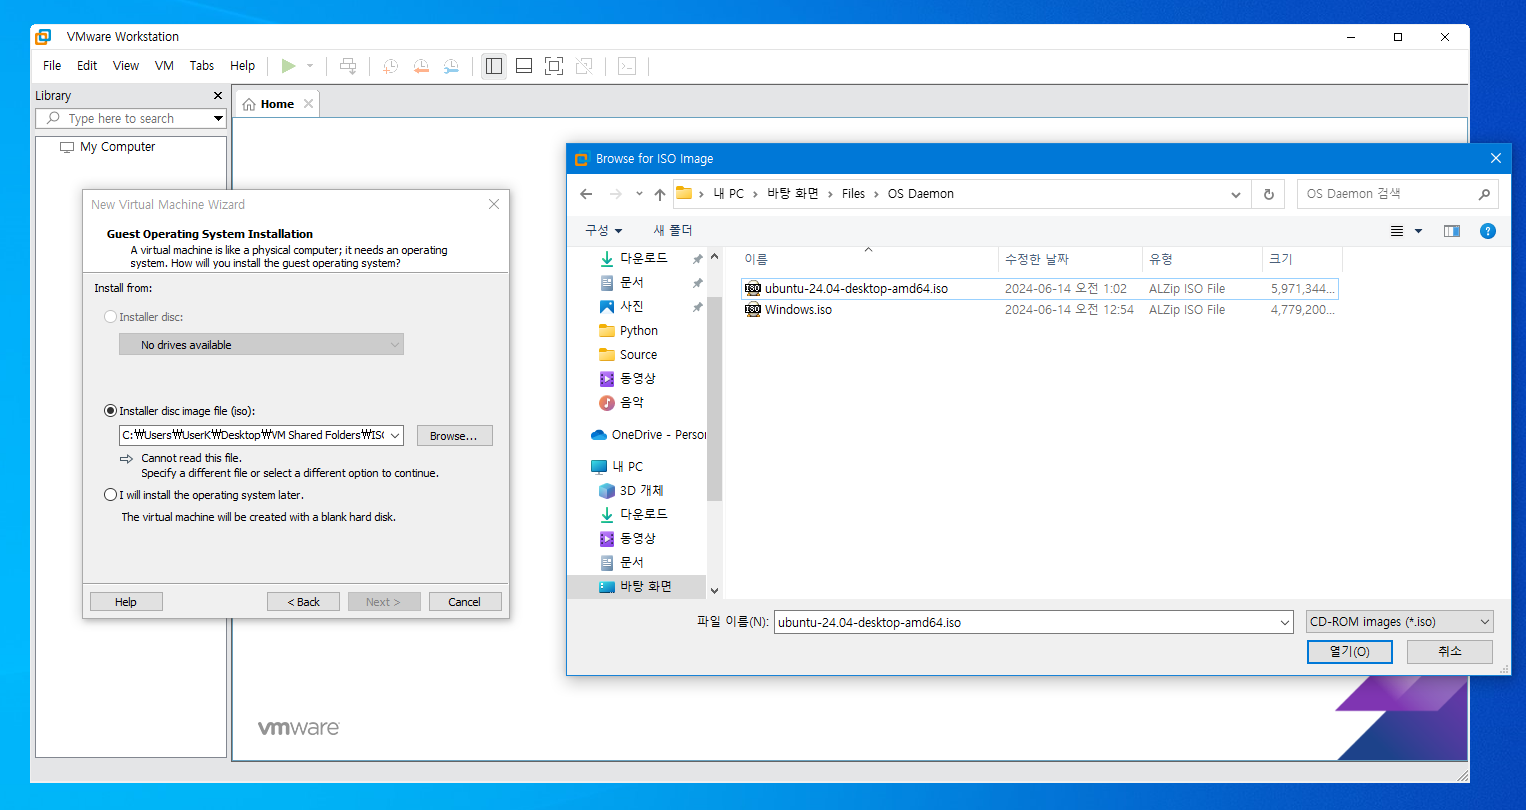Image resolution: width=1526 pixels, height=810 pixels.
Task: Expand the address bar history dropdown
Action: [x=1236, y=194]
